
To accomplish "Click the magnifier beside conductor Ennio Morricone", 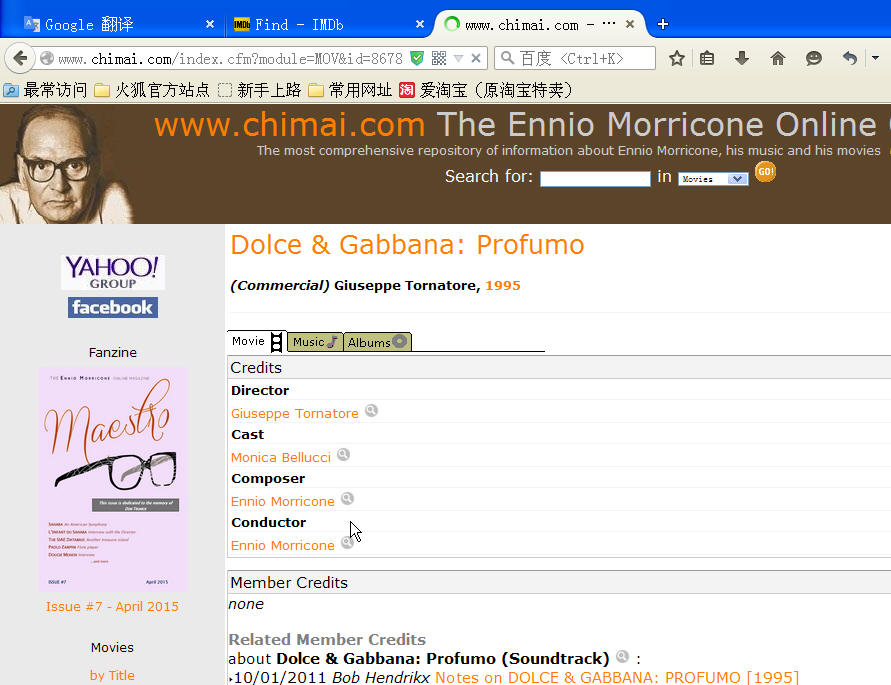I will pos(347,542).
